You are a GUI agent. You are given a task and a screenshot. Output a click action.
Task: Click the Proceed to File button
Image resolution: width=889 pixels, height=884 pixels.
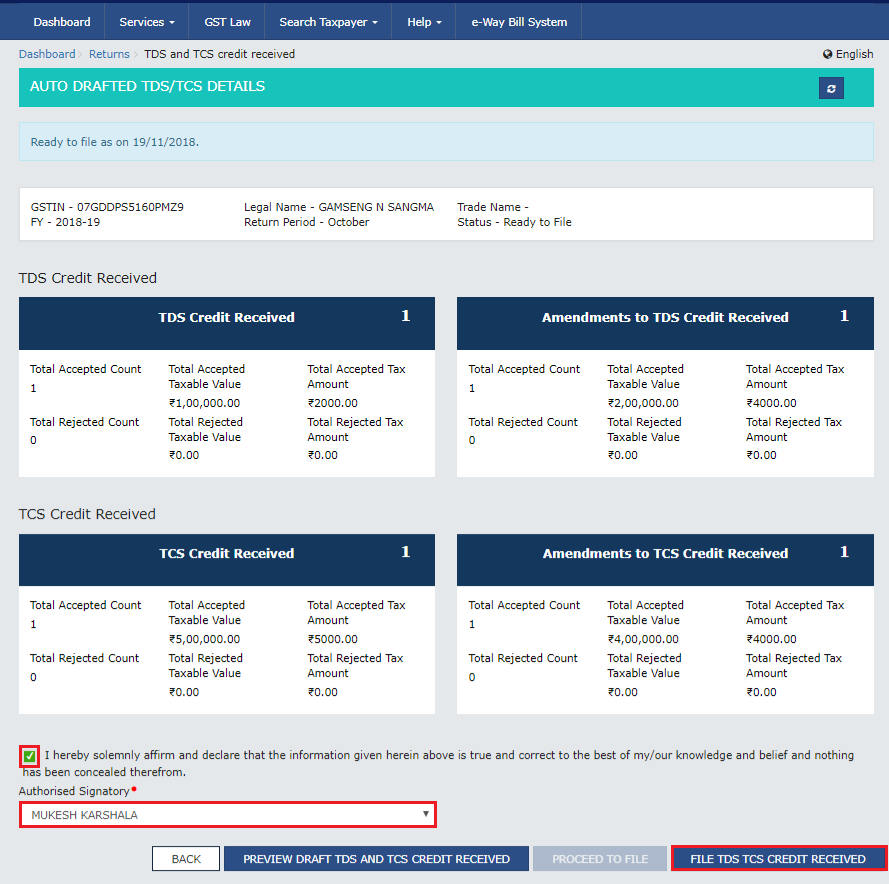pyautogui.click(x=600, y=858)
